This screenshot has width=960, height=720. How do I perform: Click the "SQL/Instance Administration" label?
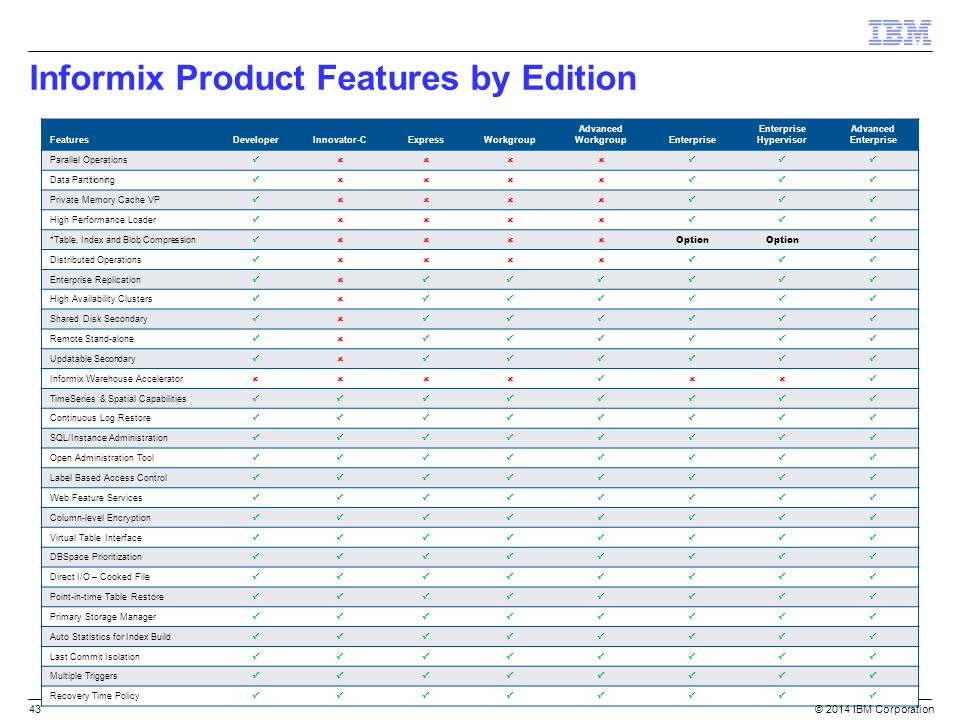(108, 438)
